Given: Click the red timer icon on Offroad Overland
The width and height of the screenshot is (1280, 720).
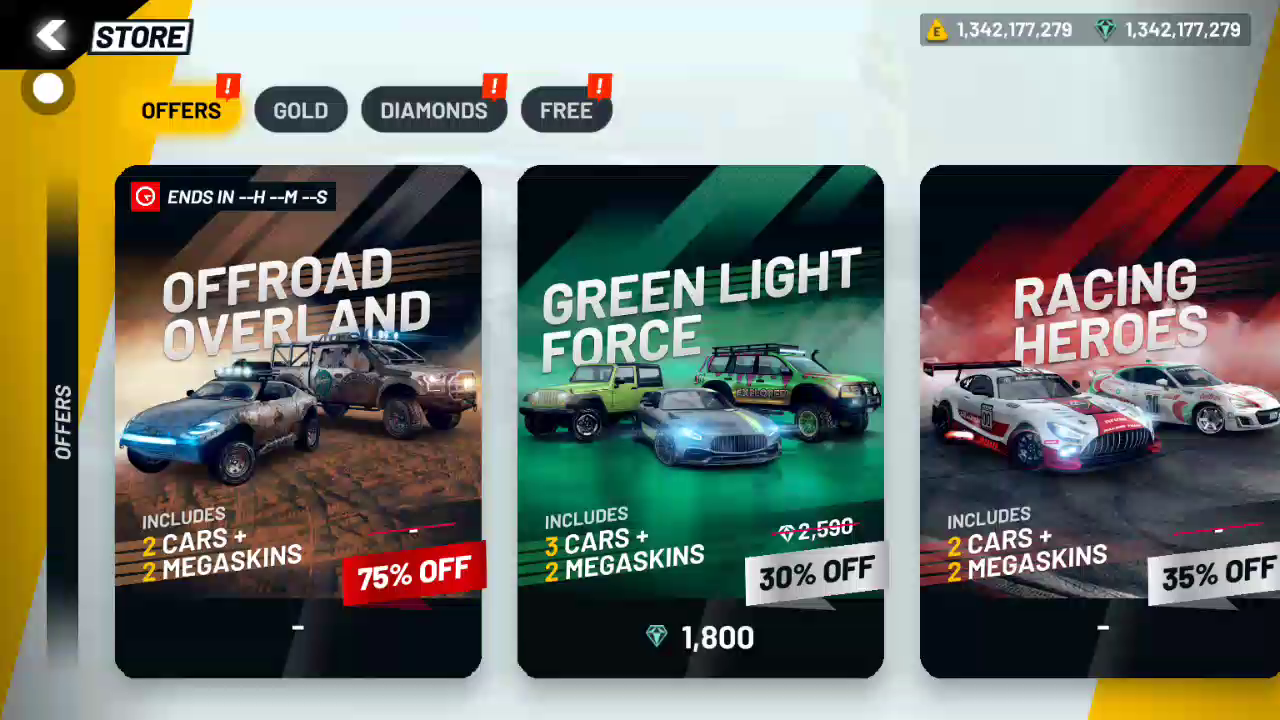Looking at the screenshot, I should 146,197.
